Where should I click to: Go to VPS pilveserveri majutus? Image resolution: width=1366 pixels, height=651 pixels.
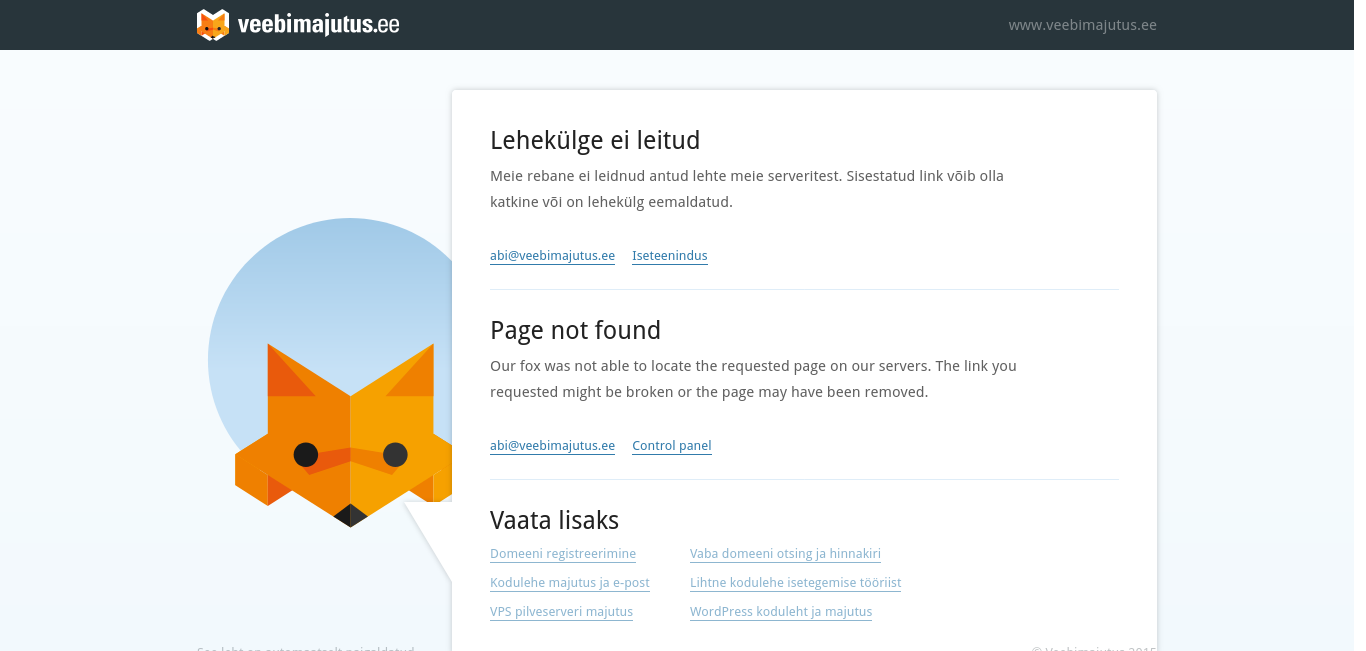[x=561, y=612]
